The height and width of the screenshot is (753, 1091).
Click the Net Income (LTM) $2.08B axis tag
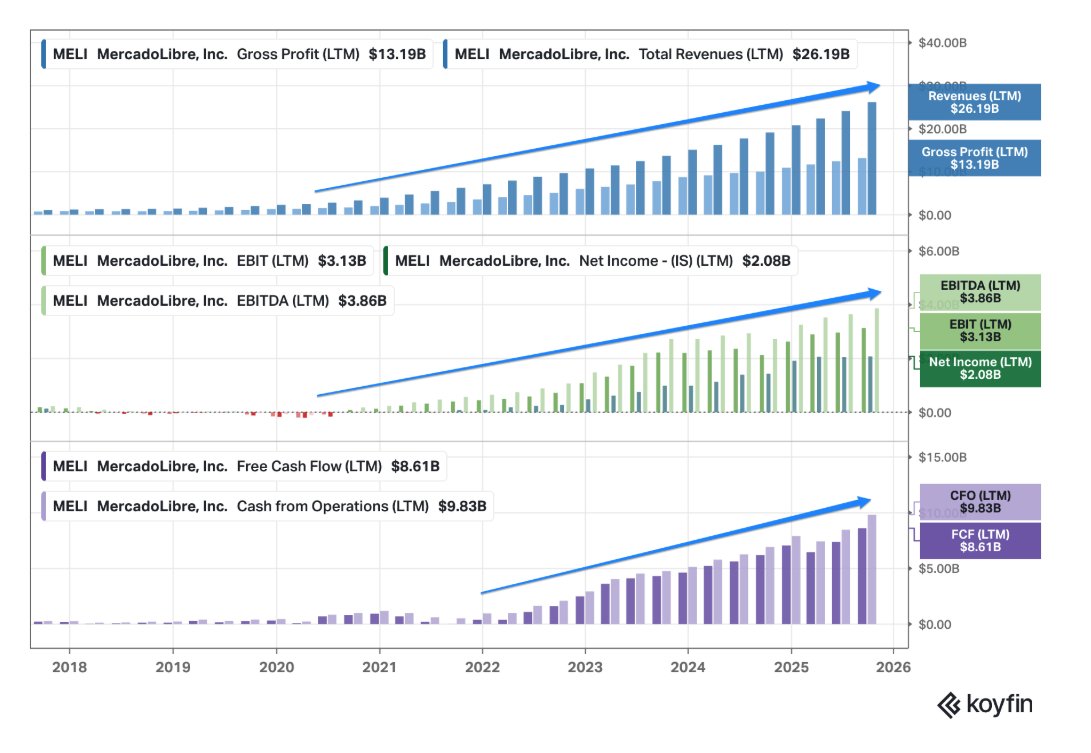(x=980, y=369)
